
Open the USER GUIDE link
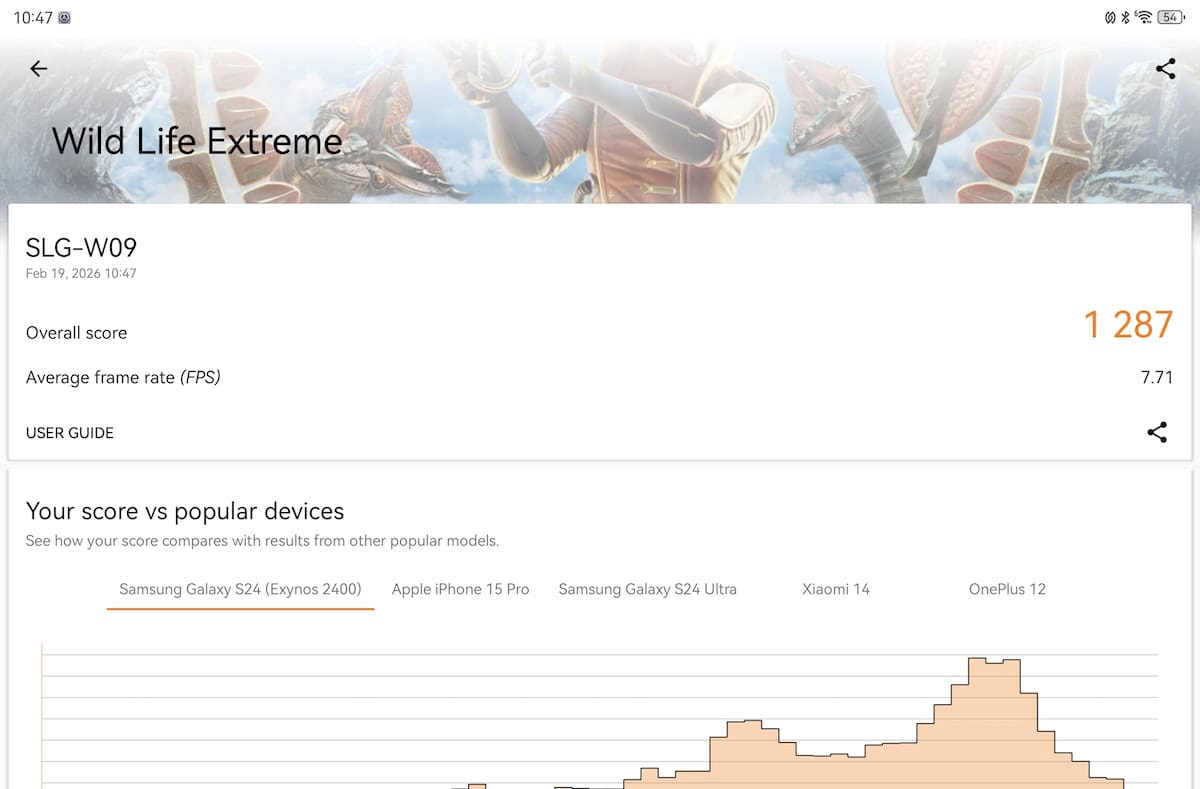click(x=70, y=433)
